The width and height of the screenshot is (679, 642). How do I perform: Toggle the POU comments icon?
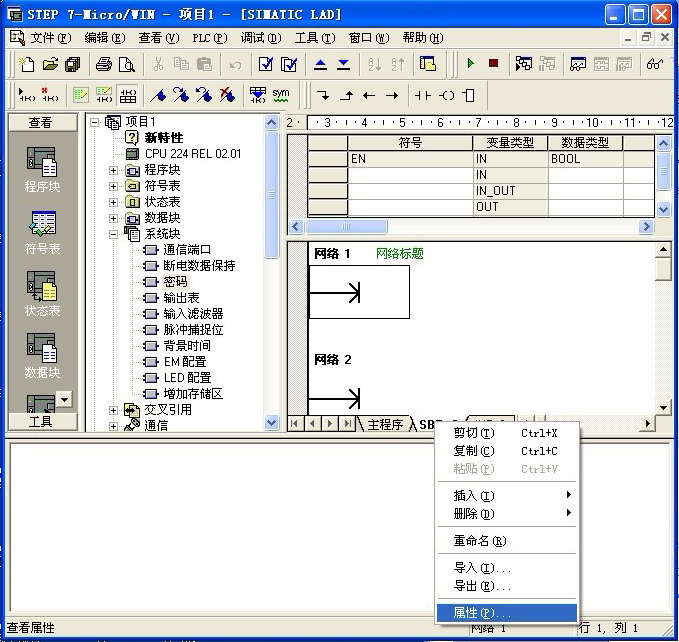click(x=81, y=95)
